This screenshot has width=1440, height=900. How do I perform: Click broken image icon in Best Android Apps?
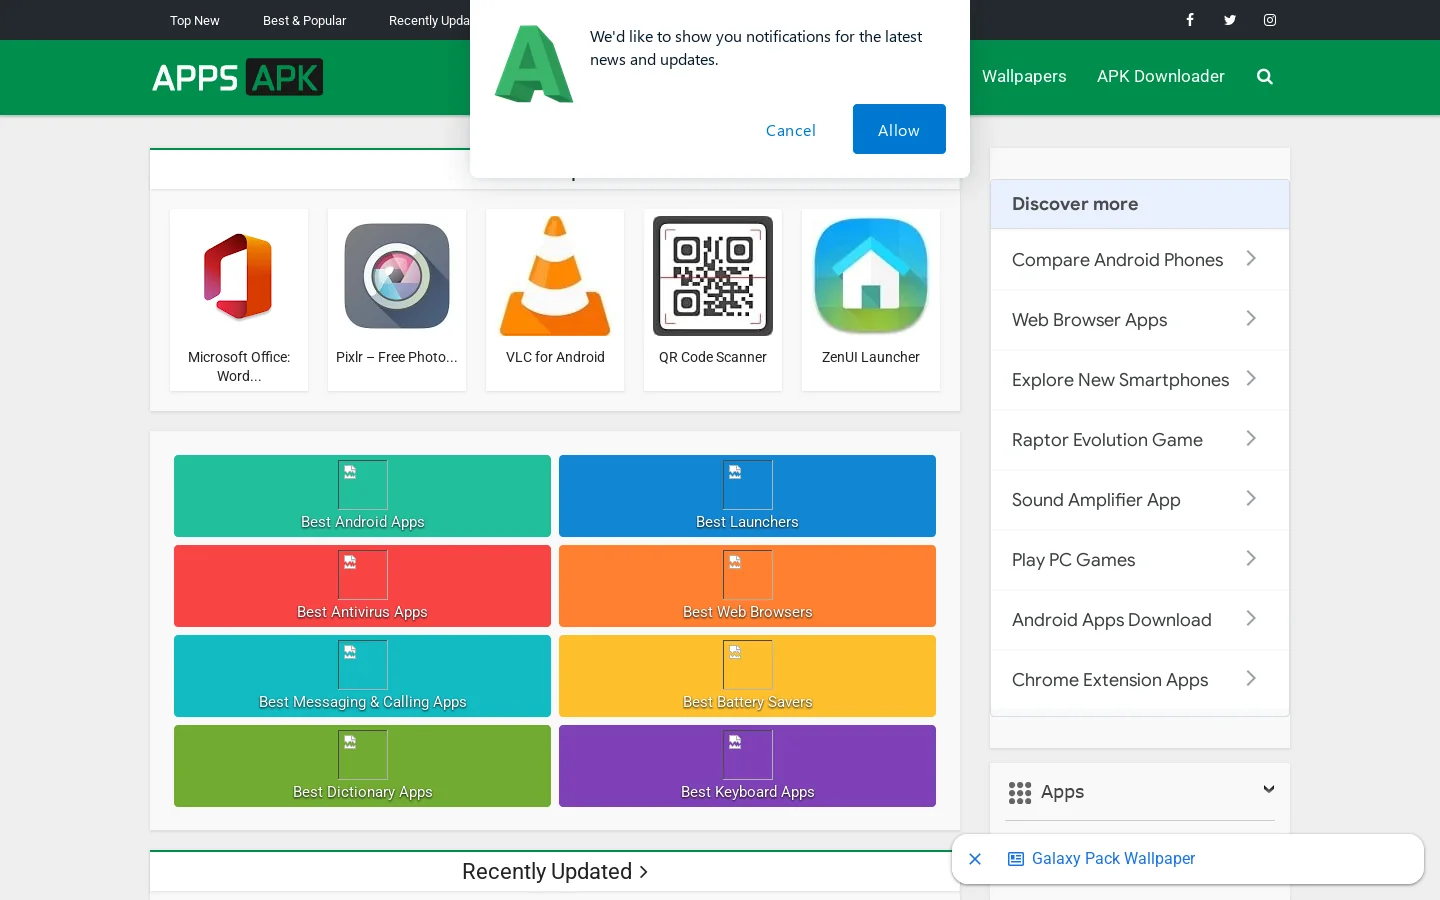[x=363, y=485]
